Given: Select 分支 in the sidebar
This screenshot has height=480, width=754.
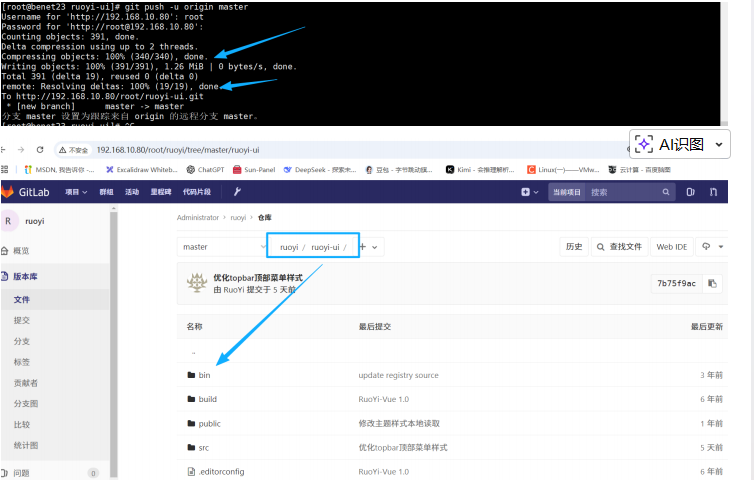Looking at the screenshot, I should (x=22, y=341).
